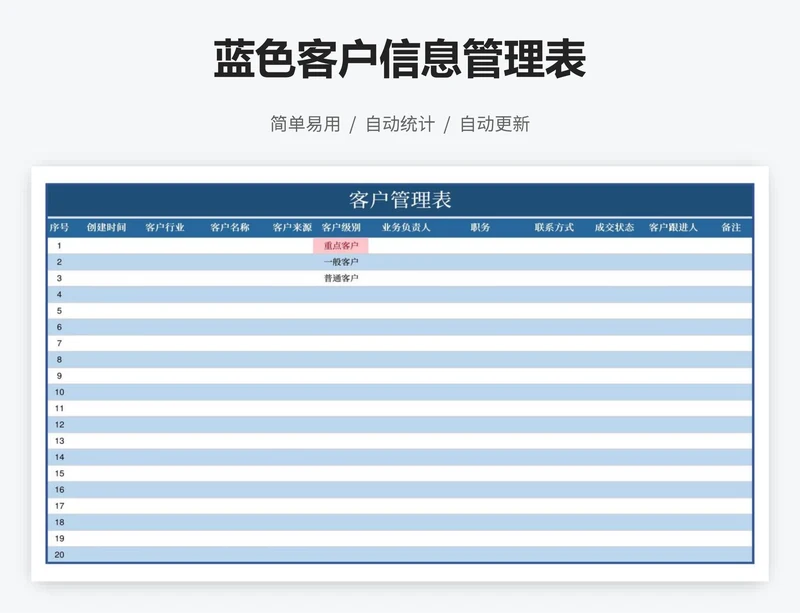Click the 蓝色客户信息管理表 main heading
Screen dimensions: 800x613
[x=399, y=59]
